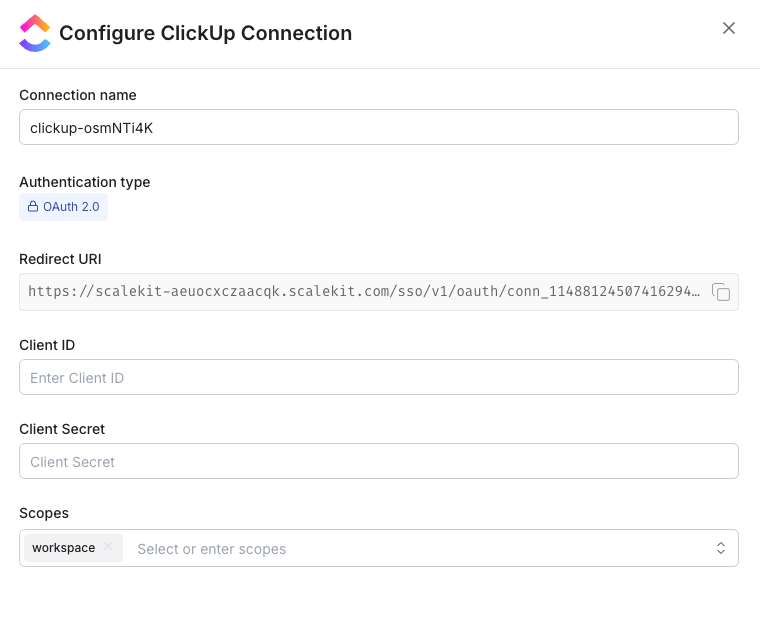Expand the Scopes dropdown chevron
Viewport: 760px width, 620px height.
click(720, 548)
